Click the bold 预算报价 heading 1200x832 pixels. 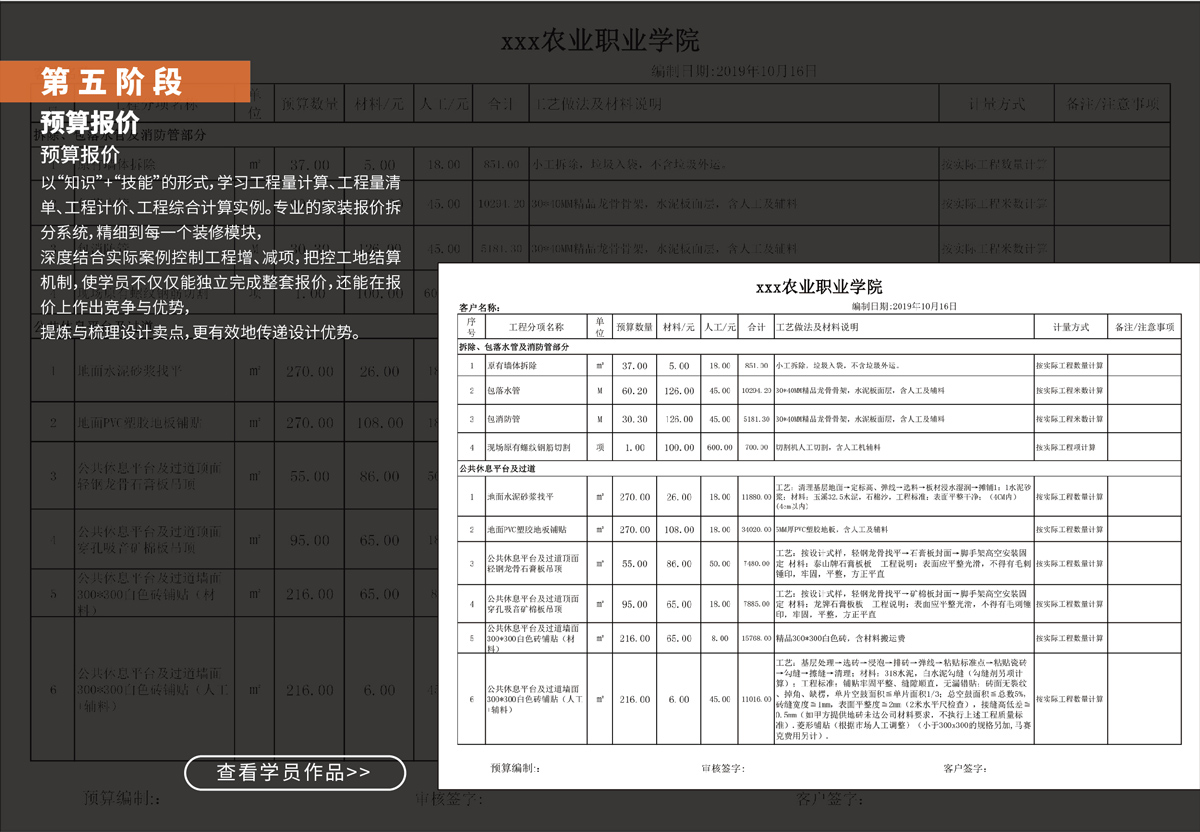click(89, 125)
